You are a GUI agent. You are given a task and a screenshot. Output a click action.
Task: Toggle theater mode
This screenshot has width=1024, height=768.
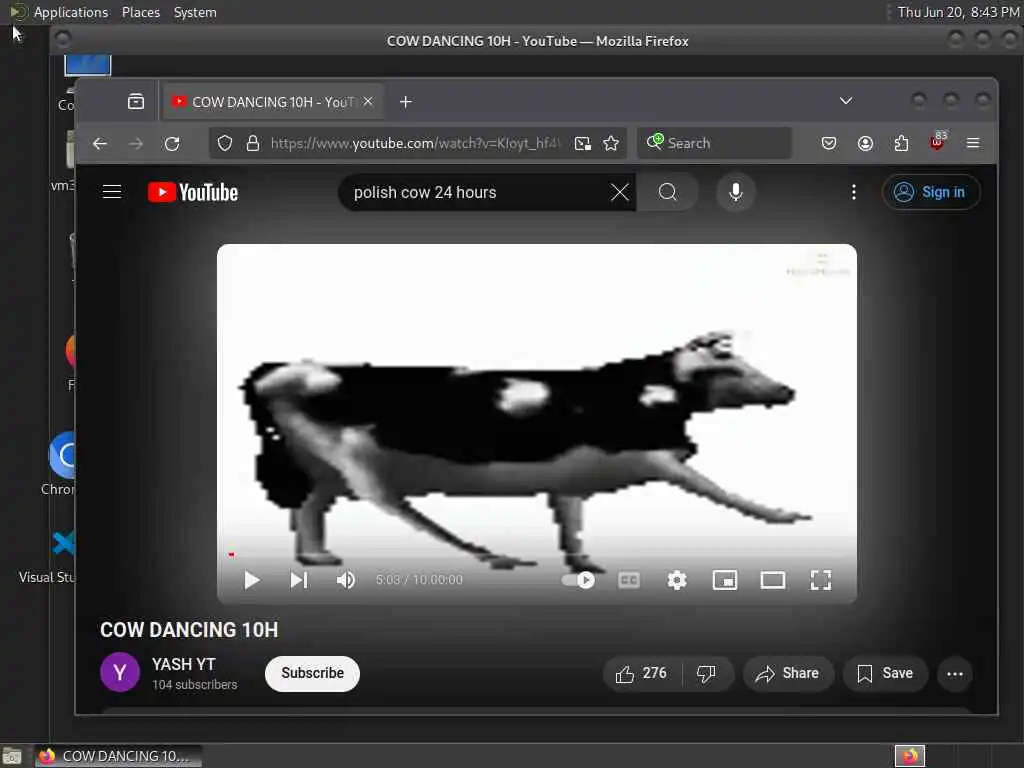[773, 580]
